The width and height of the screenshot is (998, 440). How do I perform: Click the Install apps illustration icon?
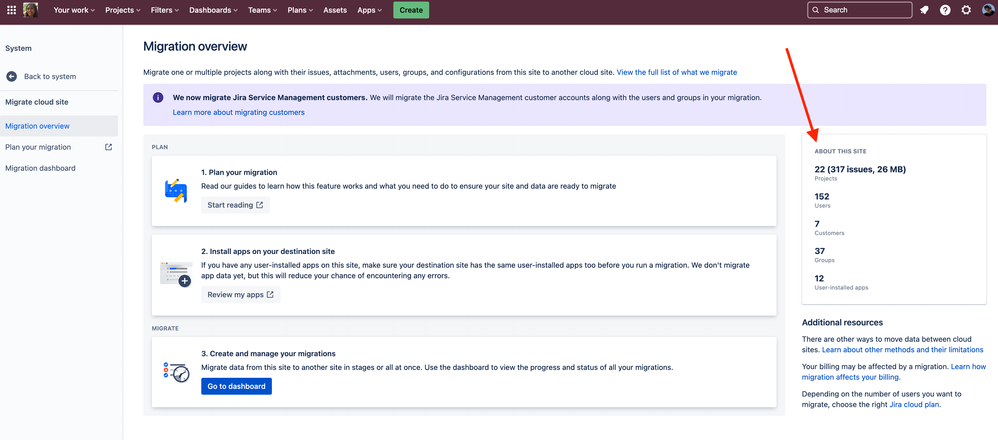click(x=176, y=274)
